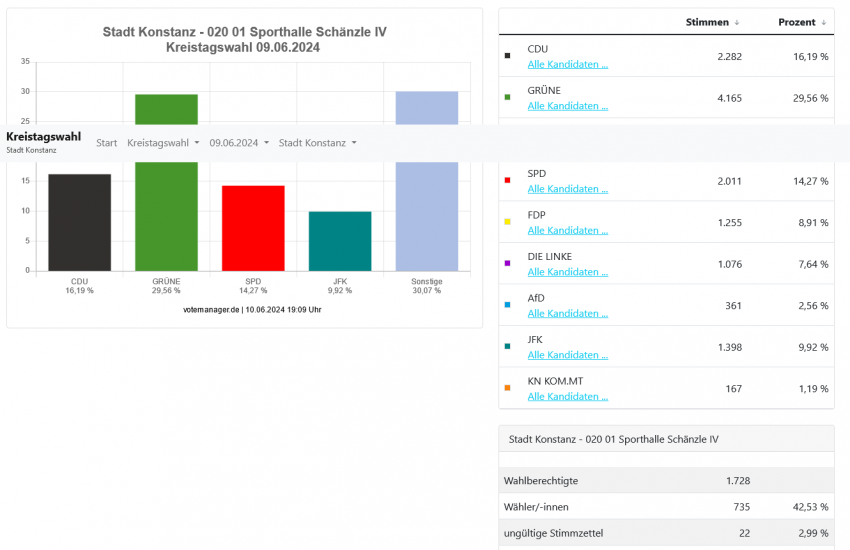Click the yellow FDP party marker

click(508, 222)
